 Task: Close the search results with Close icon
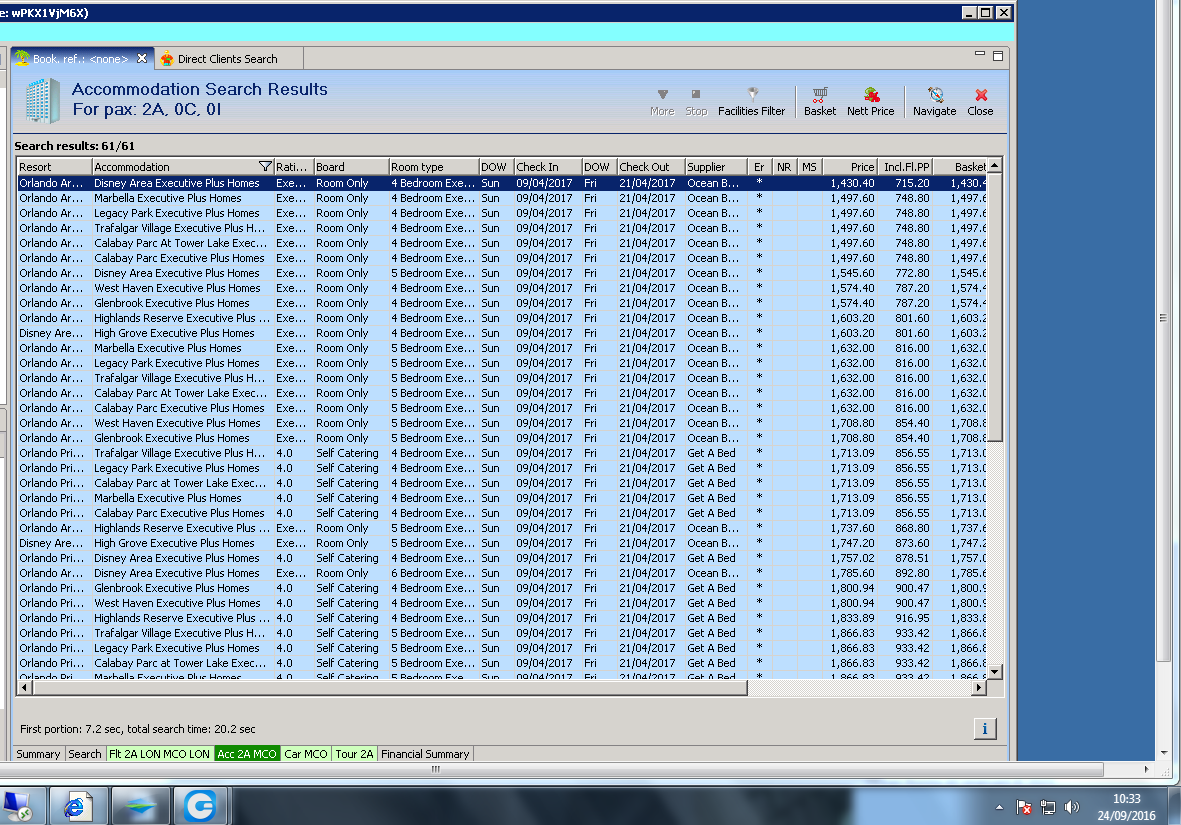pyautogui.click(x=980, y=102)
